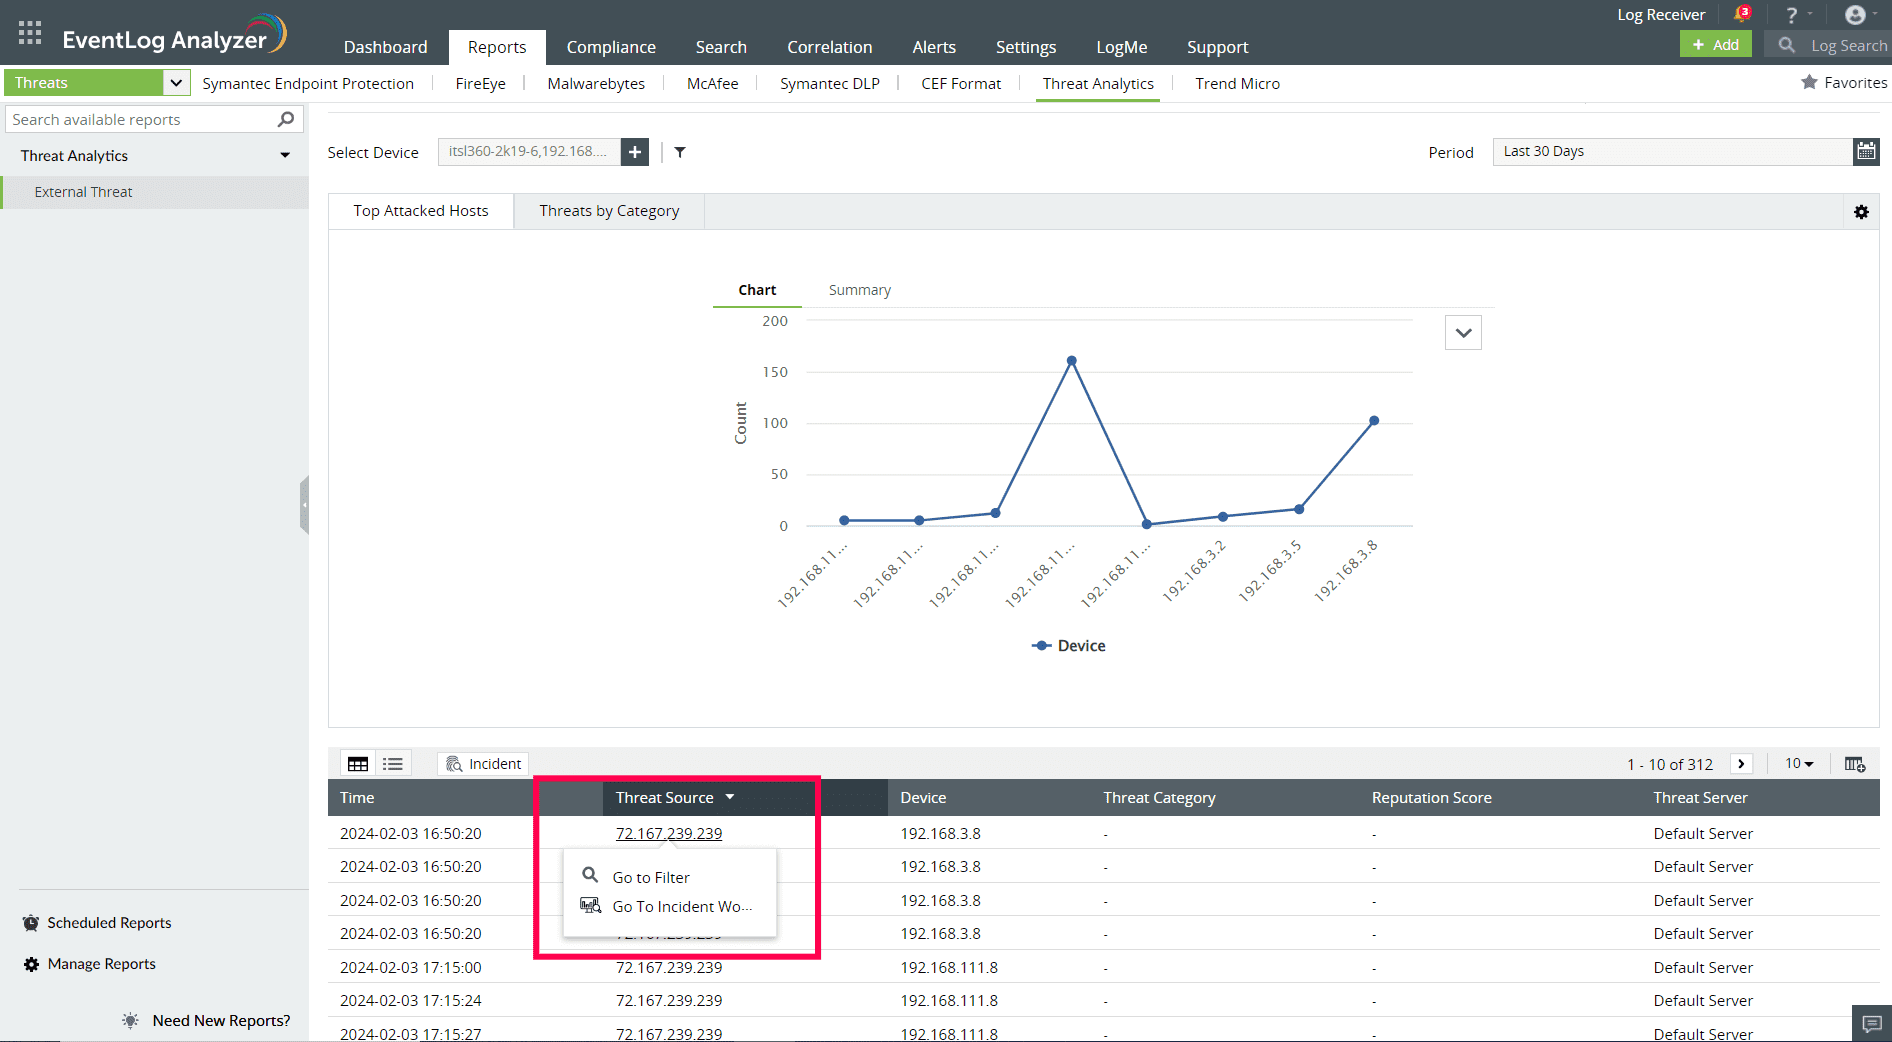
Task: Open the add column icon next to page size
Action: click(x=1855, y=763)
